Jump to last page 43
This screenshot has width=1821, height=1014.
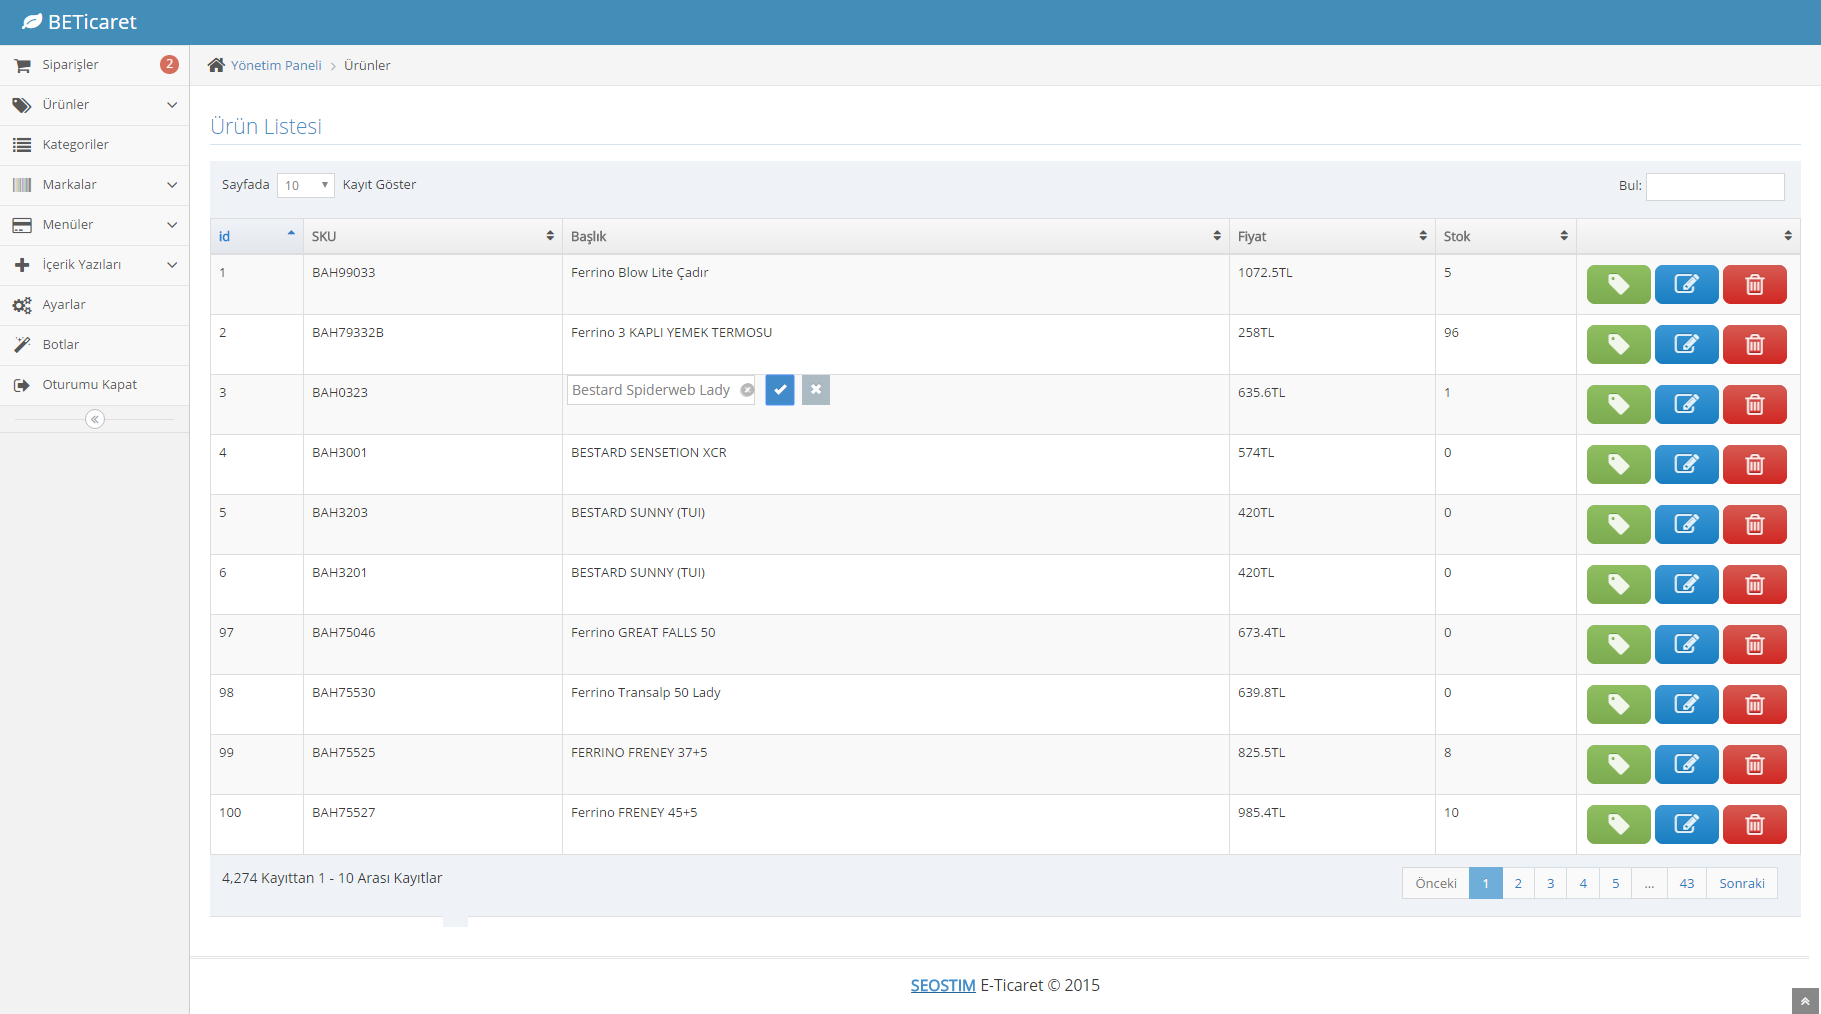coord(1687,883)
